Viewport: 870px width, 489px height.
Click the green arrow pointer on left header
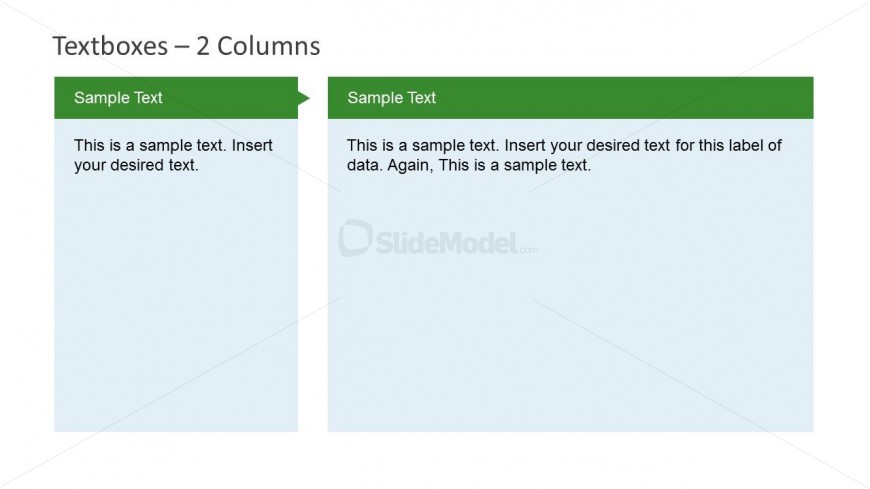pyautogui.click(x=304, y=98)
